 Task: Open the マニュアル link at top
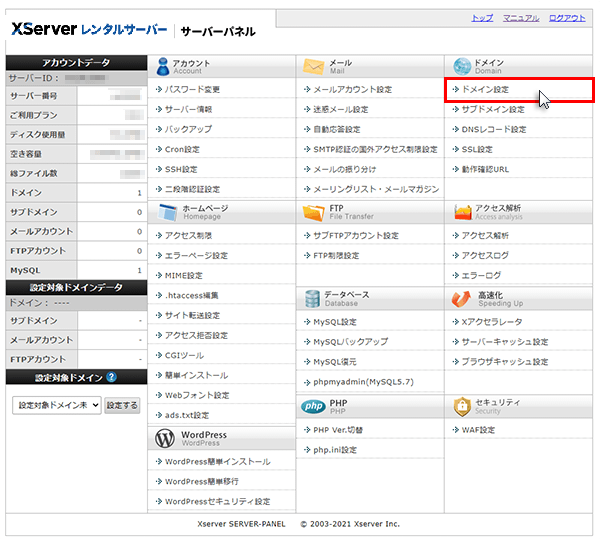(521, 19)
